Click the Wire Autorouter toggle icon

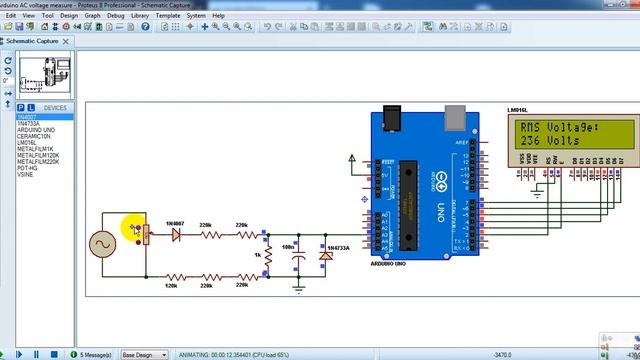pyautogui.click(x=428, y=27)
